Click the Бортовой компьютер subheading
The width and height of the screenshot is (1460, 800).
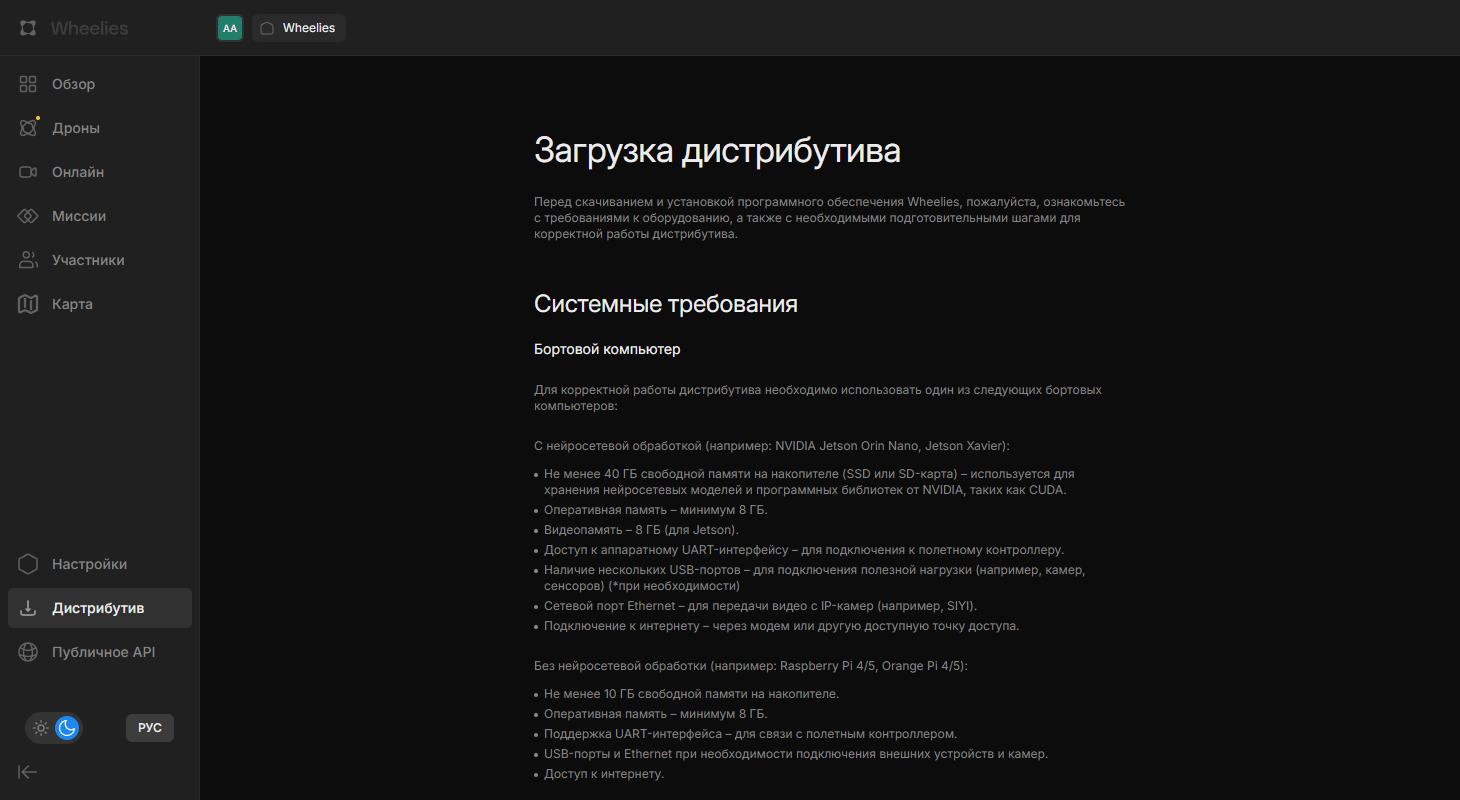(607, 349)
